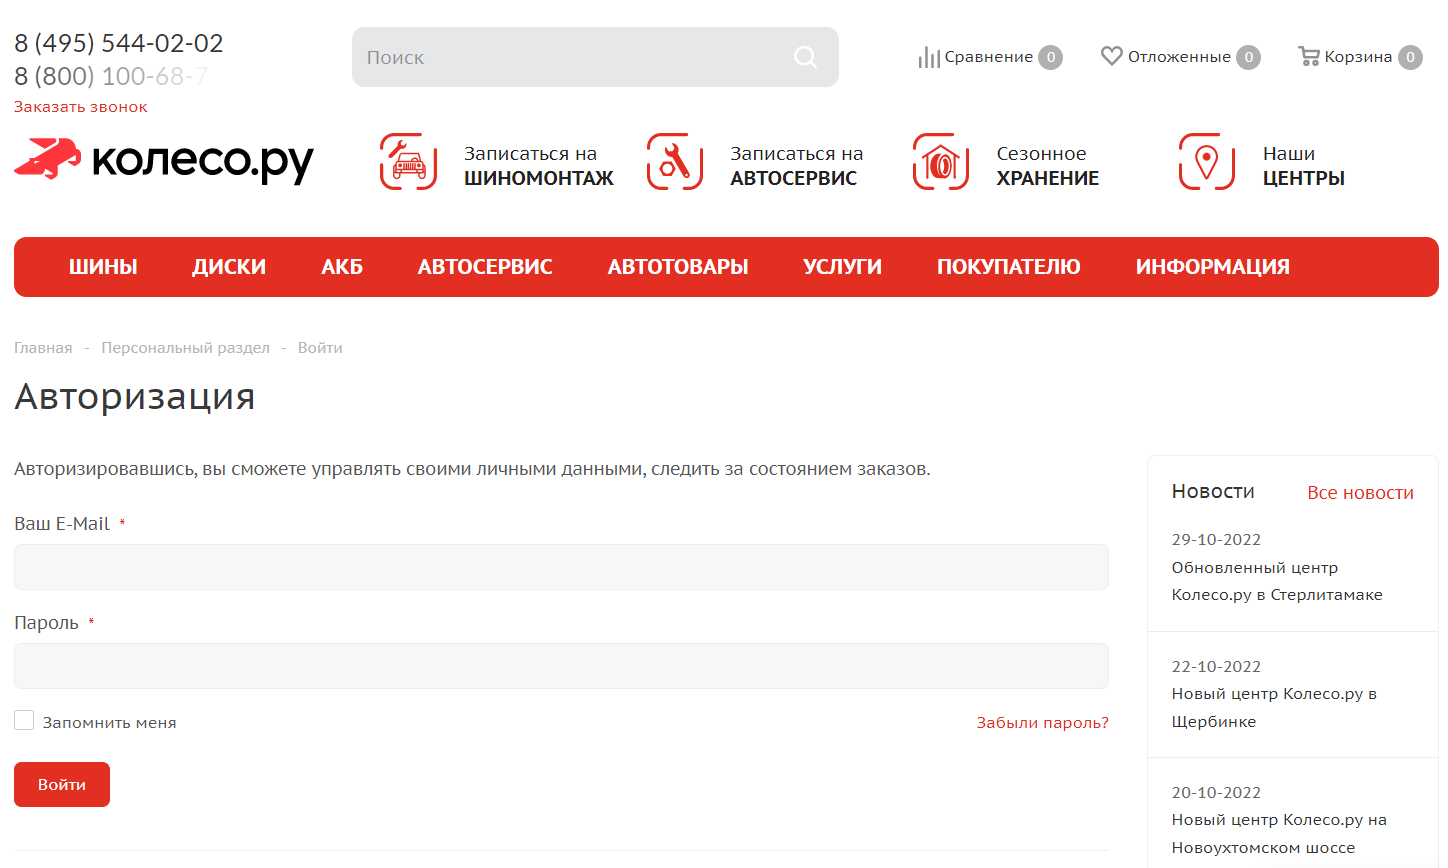Open the ДИСКИ menu
Image resolution: width=1448 pixels, height=868 pixels.
coord(229,267)
